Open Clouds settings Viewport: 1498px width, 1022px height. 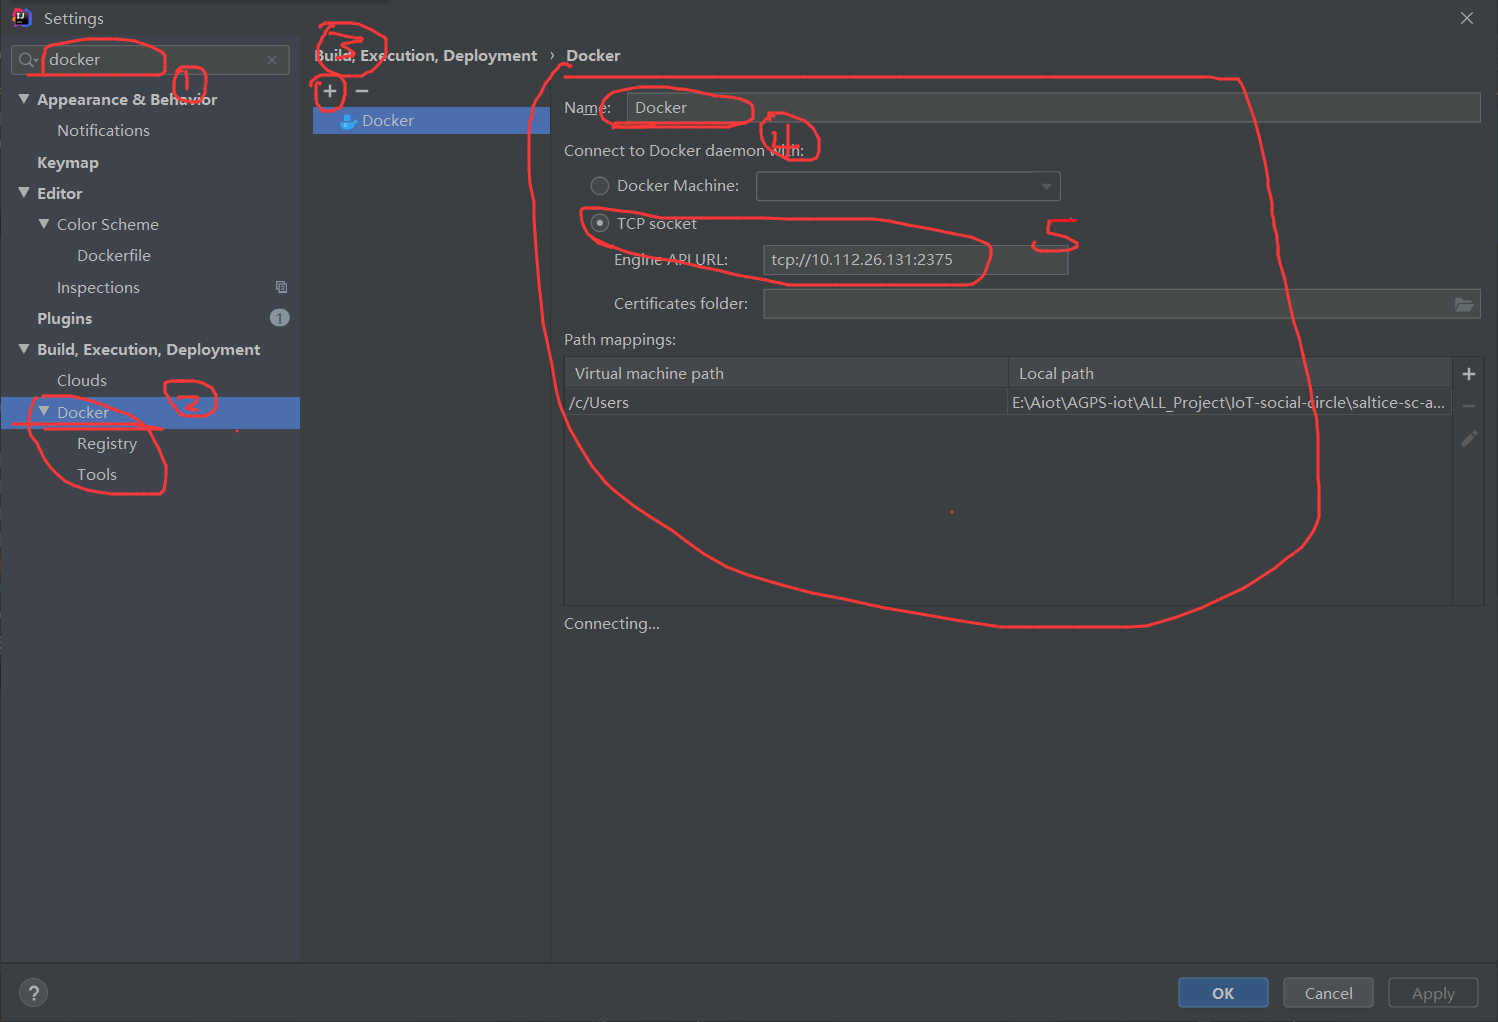pyautogui.click(x=82, y=381)
